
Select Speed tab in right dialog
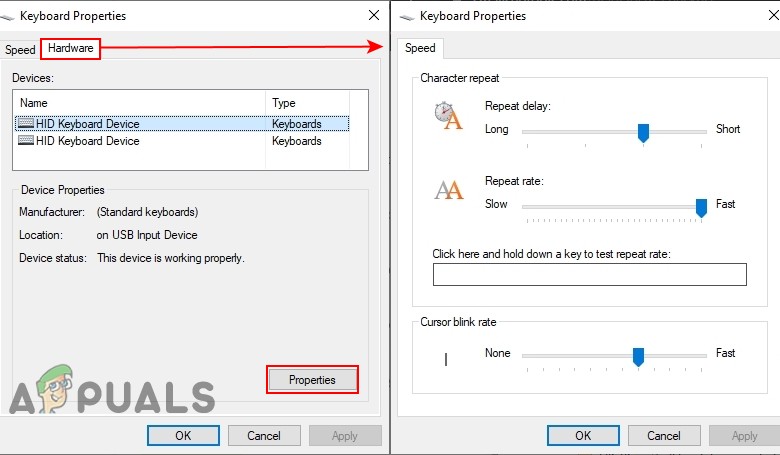420,48
